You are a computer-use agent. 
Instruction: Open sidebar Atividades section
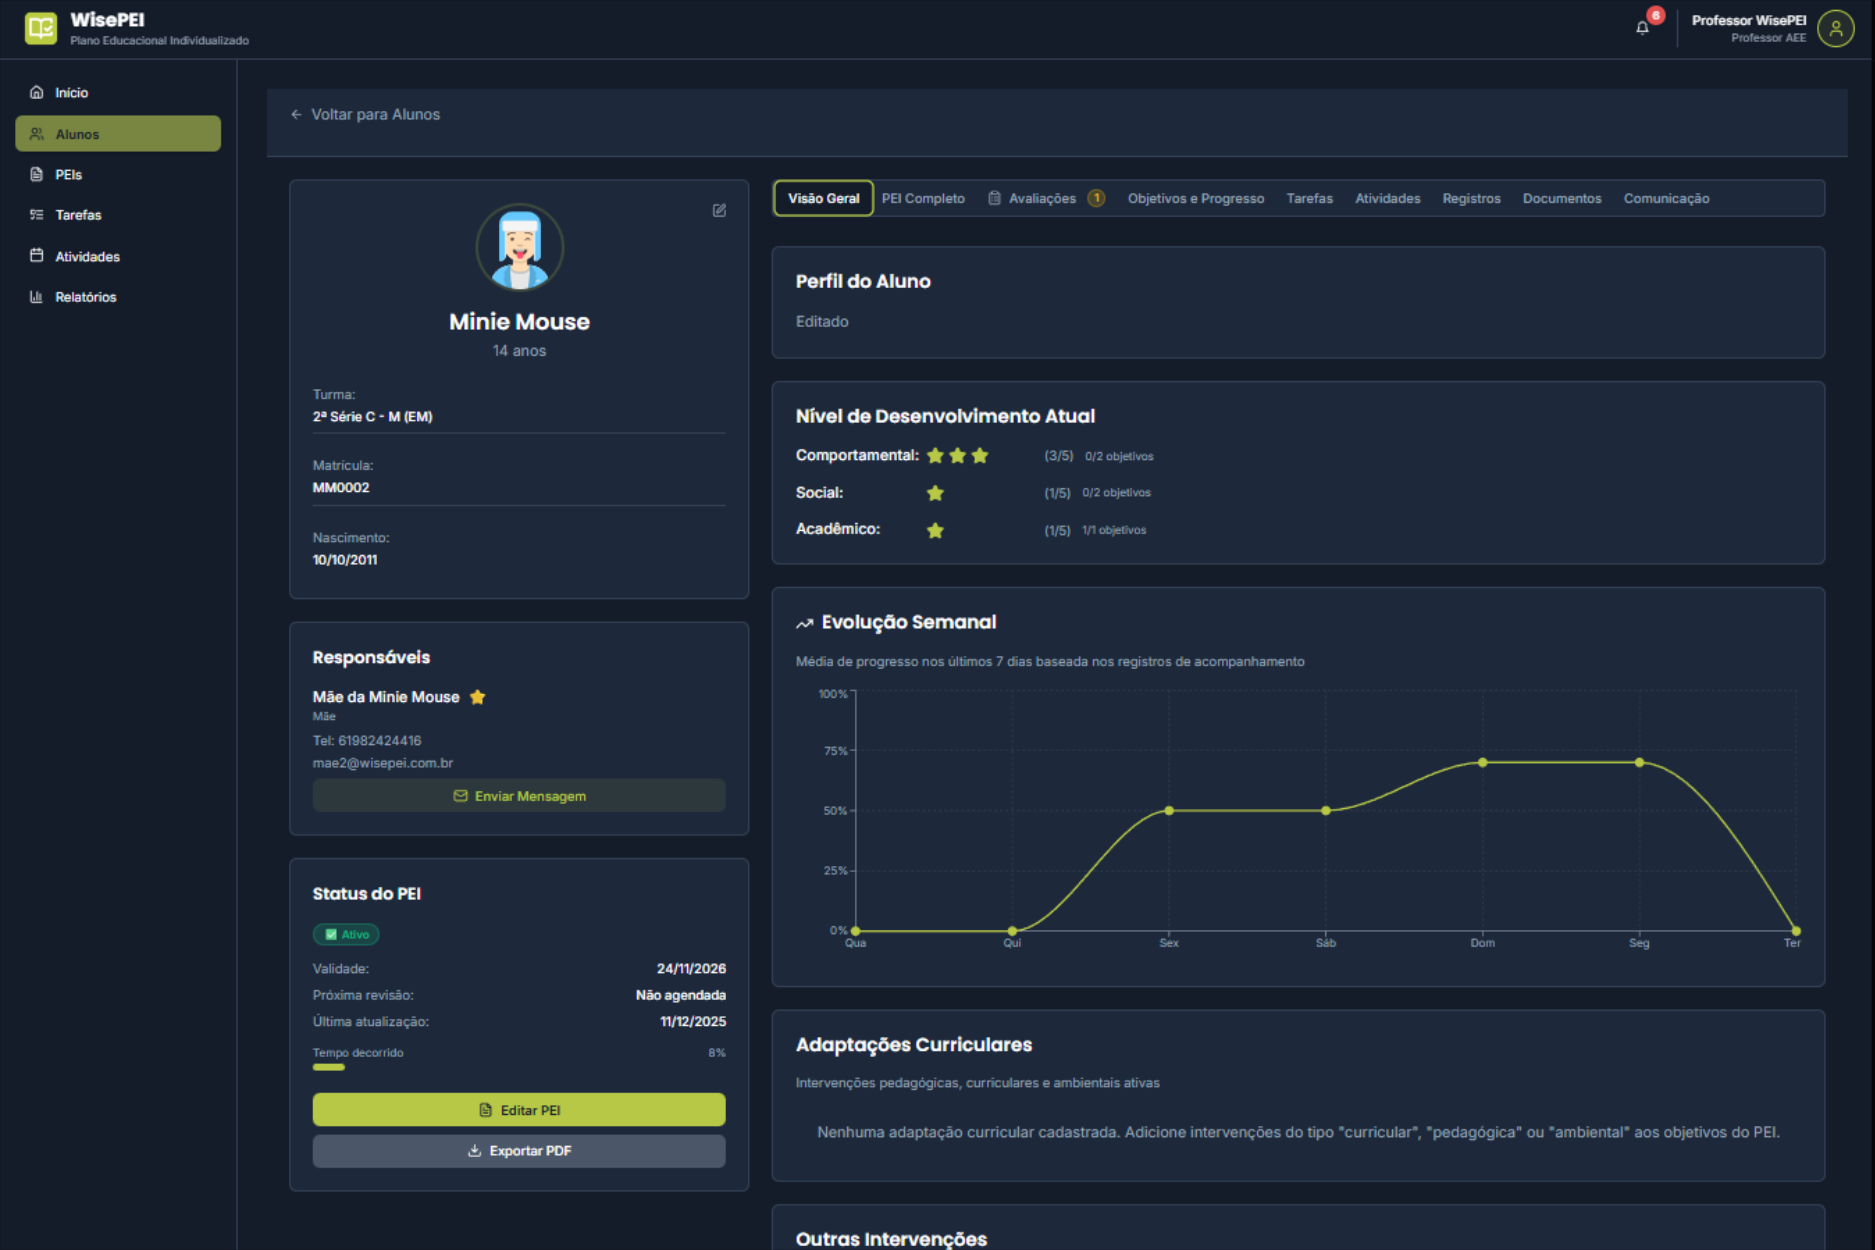point(87,256)
